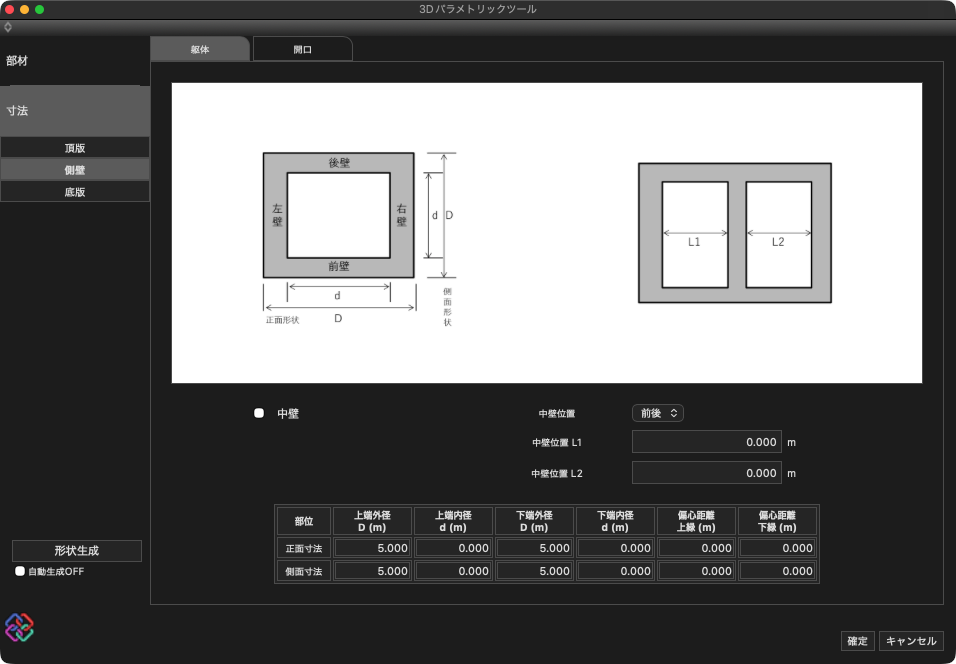Image resolution: width=956 pixels, height=664 pixels.
Task: Click the キャンセル button
Action: pyautogui.click(x=911, y=641)
